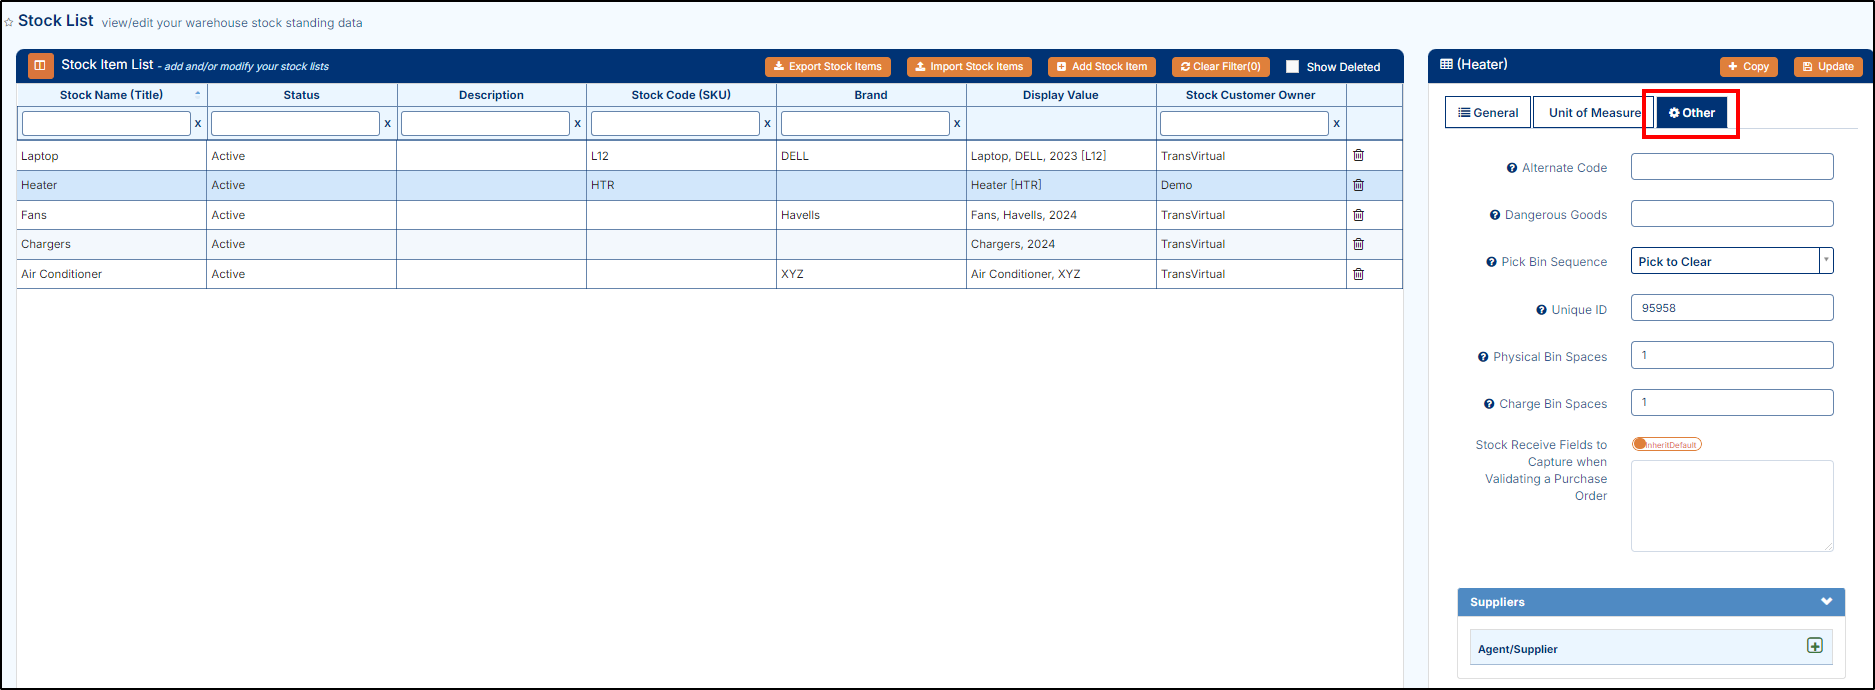The height and width of the screenshot is (690, 1875).
Task: Click the Export Stock Items button
Action: 827,67
